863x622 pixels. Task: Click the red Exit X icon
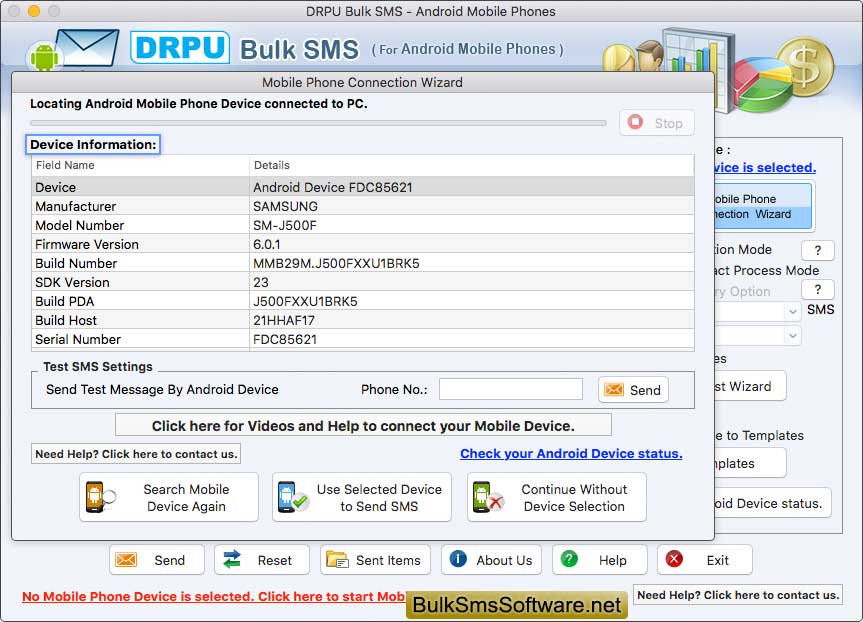[674, 559]
